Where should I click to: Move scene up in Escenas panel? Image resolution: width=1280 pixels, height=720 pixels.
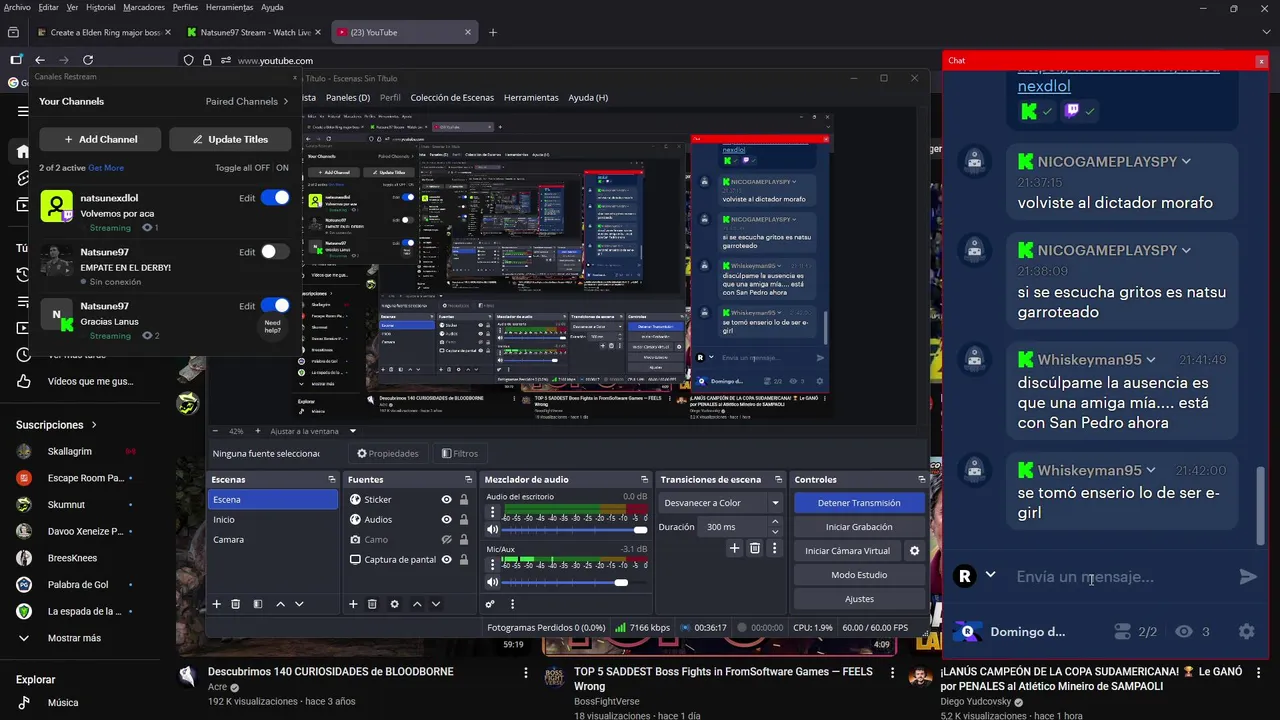point(280,604)
